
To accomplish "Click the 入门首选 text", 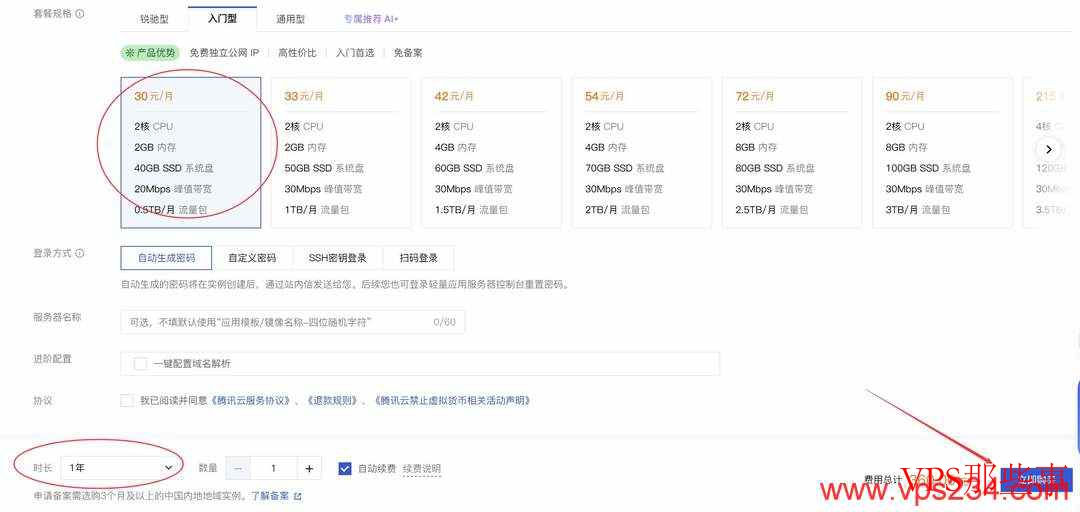I will click(355, 53).
